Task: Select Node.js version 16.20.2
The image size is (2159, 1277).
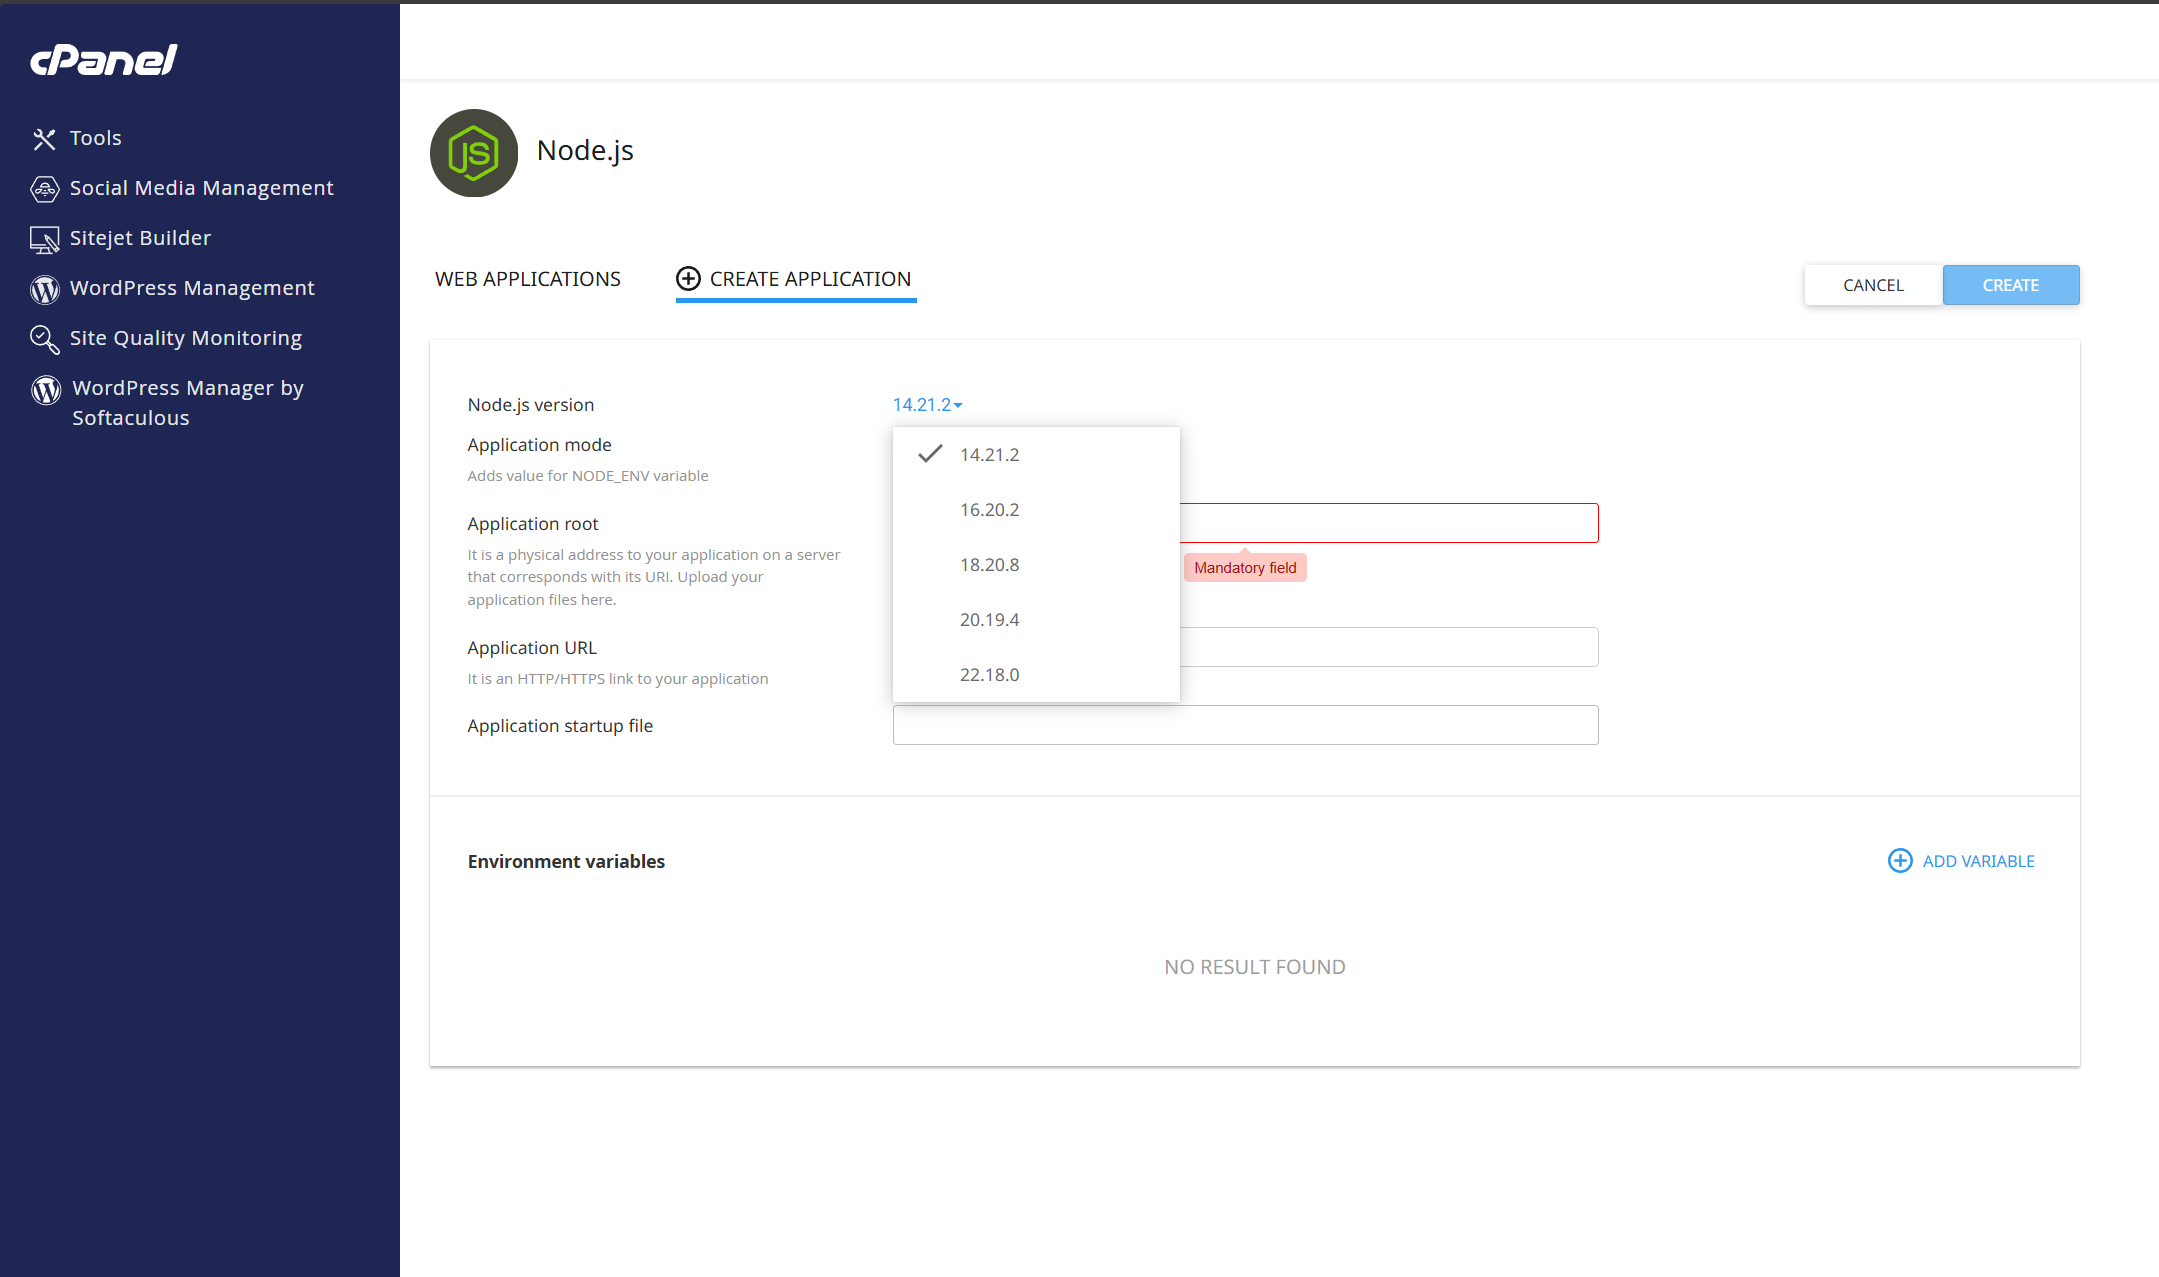Action: (x=989, y=510)
